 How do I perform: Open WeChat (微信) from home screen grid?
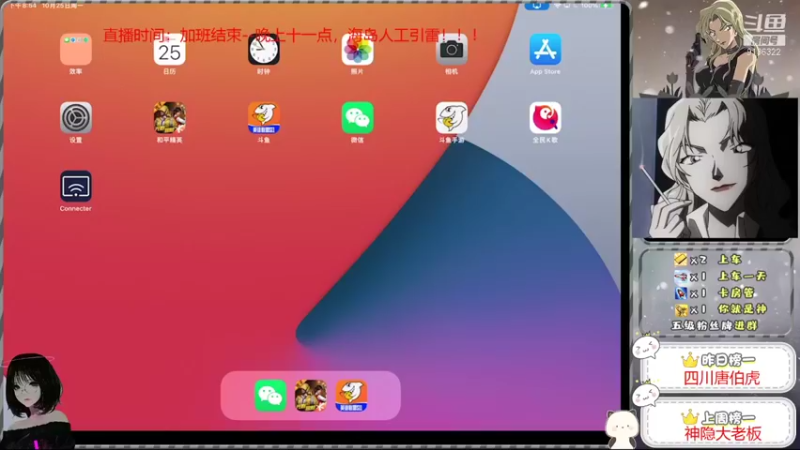(357, 118)
